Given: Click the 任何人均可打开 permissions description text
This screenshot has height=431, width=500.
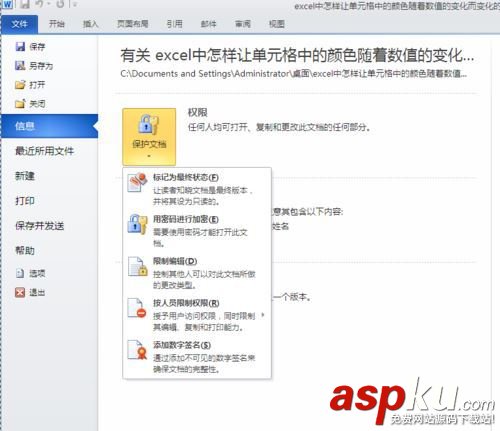Looking at the screenshot, I should coord(279,127).
